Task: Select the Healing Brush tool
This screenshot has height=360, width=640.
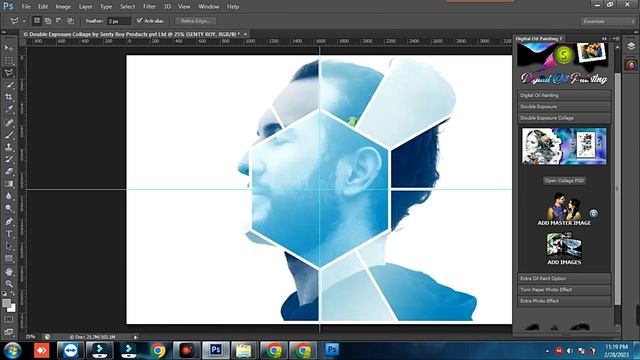Action: [x=9, y=122]
